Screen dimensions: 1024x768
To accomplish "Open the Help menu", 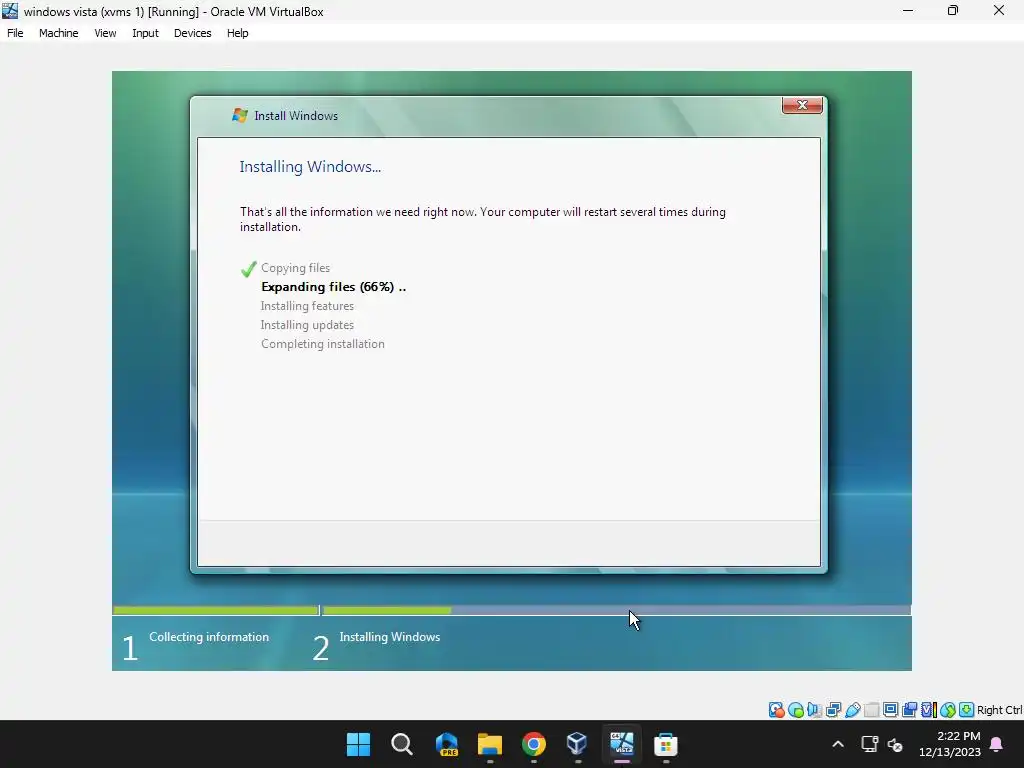I will coord(238,33).
